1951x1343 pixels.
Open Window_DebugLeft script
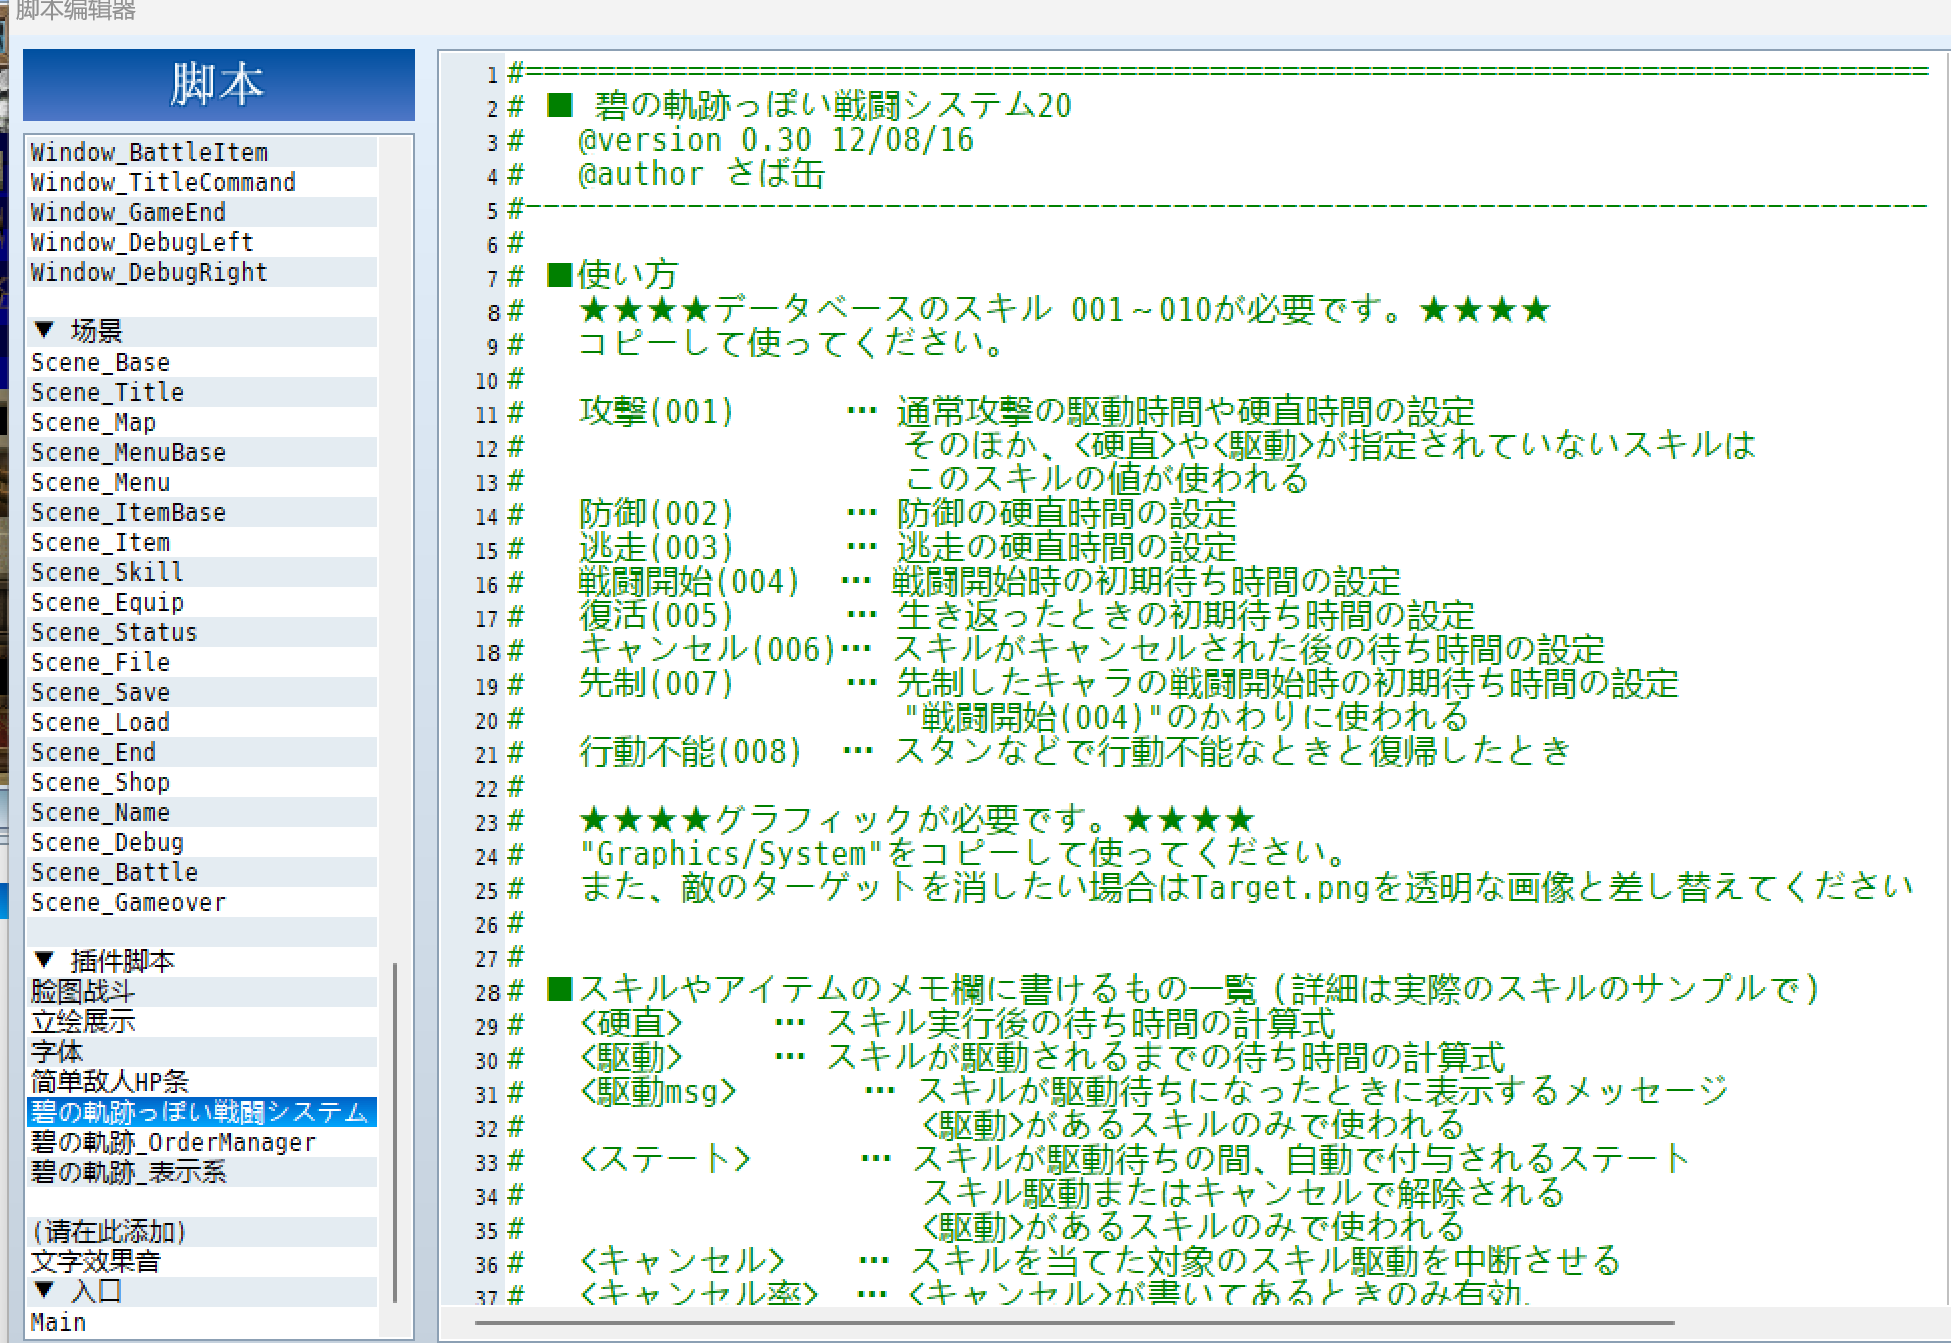point(202,242)
